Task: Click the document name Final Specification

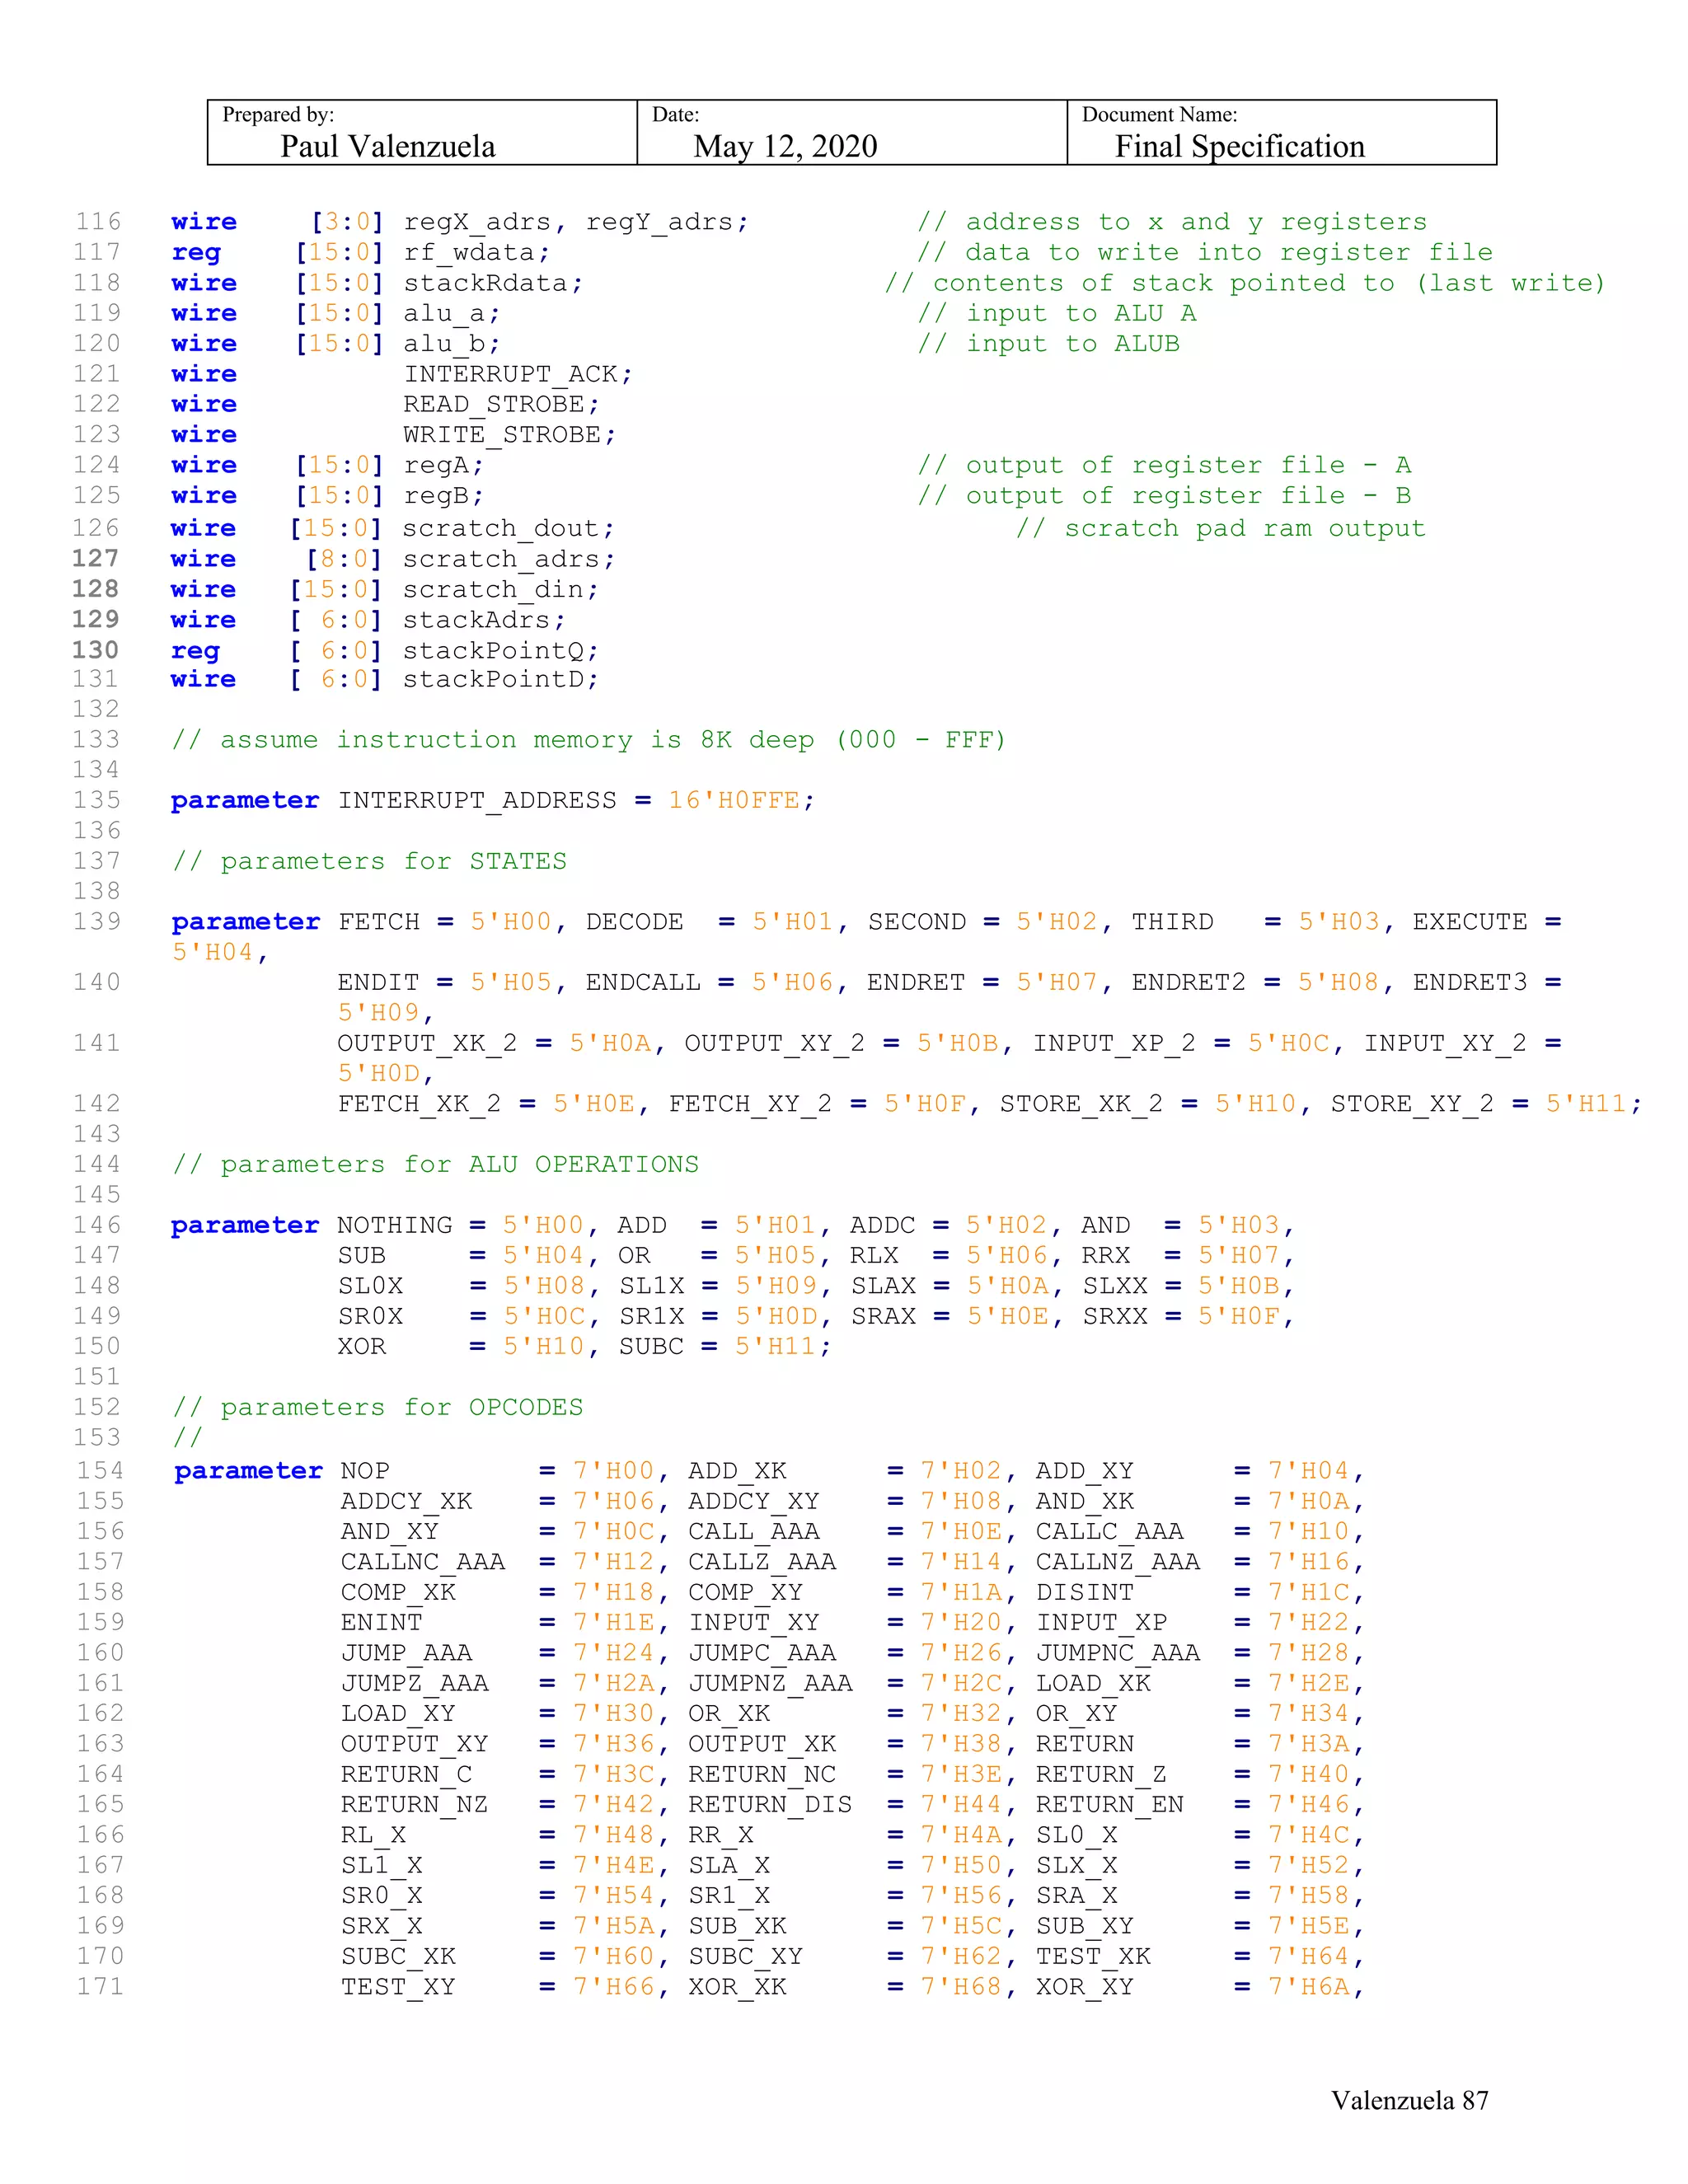Action: [1240, 147]
